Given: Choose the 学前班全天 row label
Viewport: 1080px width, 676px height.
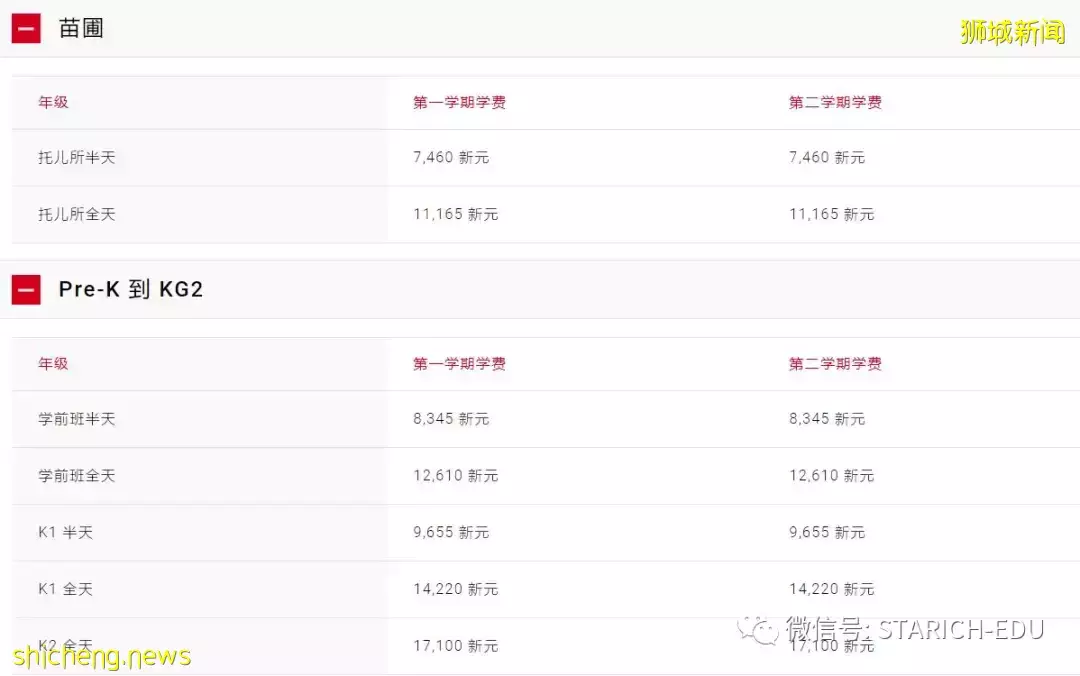Looking at the screenshot, I should (x=77, y=476).
